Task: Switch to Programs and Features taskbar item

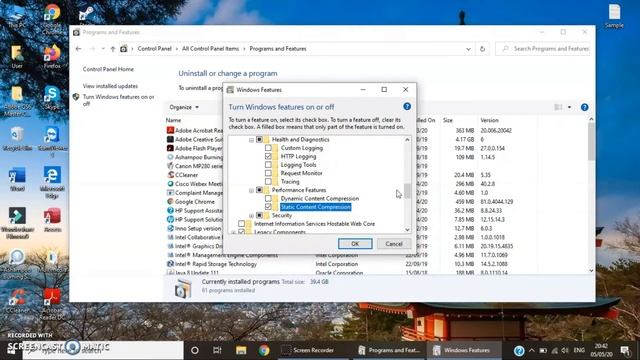Action: 389,350
